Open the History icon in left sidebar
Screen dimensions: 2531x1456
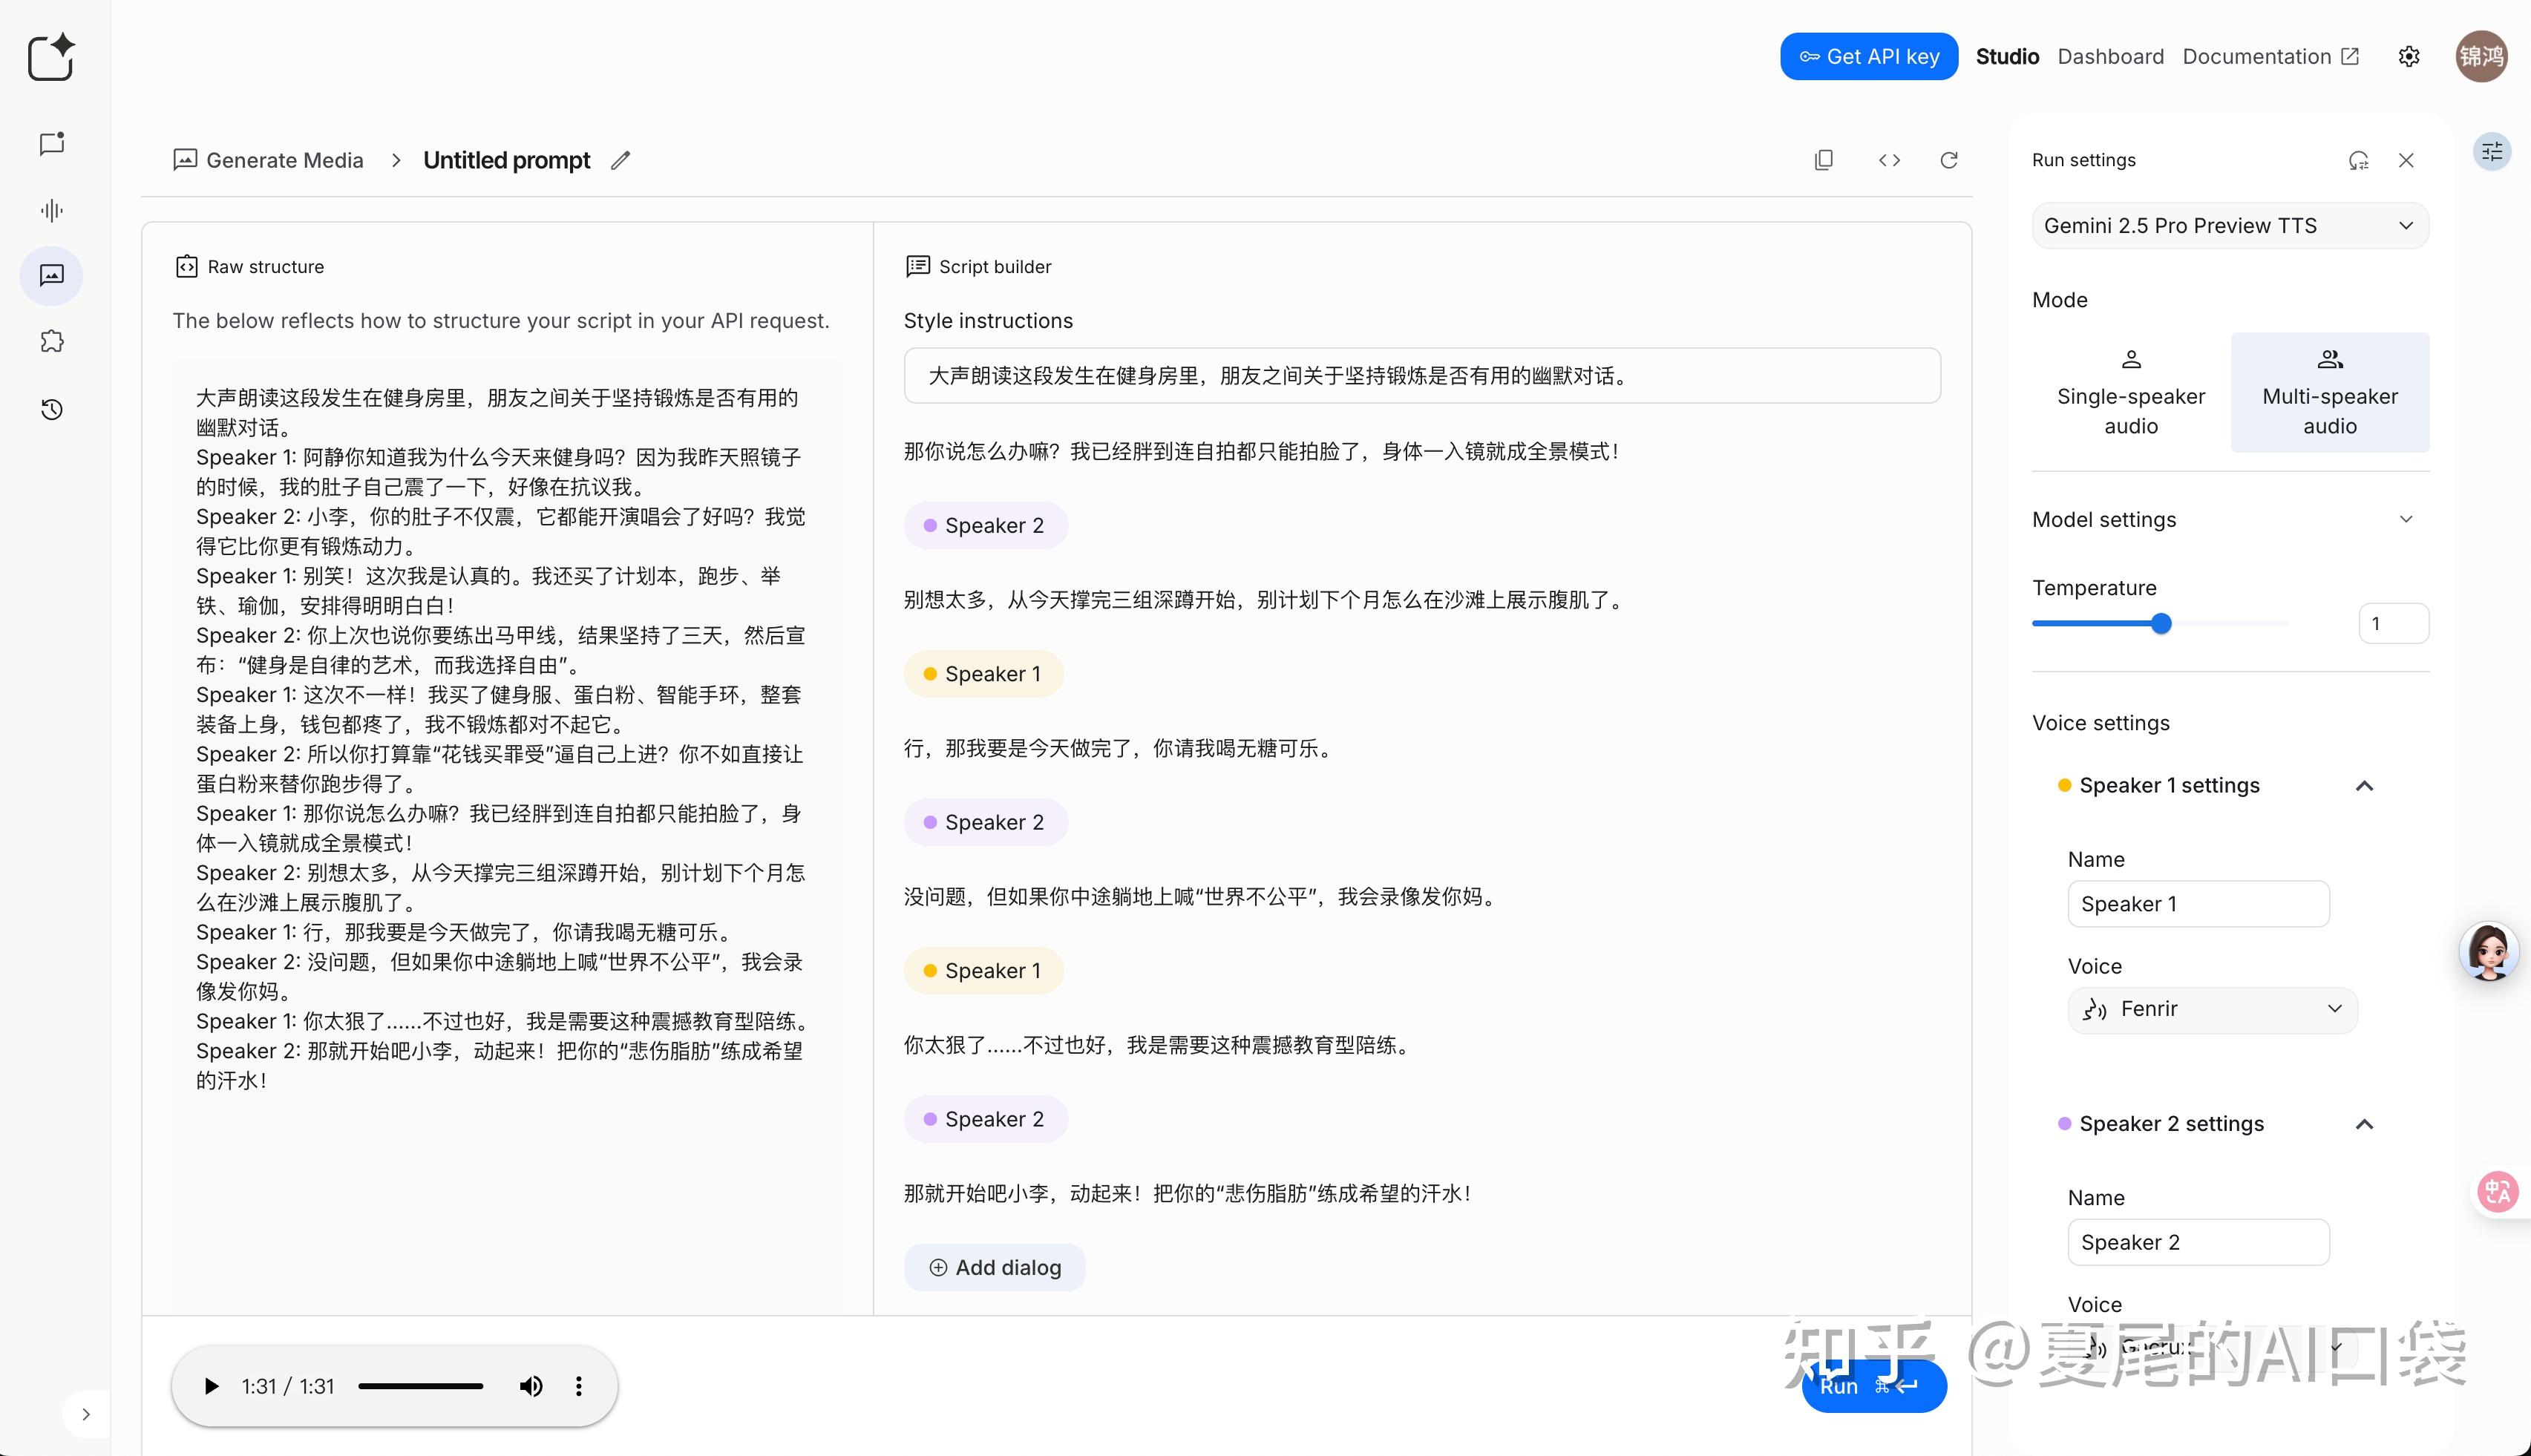pos(52,409)
